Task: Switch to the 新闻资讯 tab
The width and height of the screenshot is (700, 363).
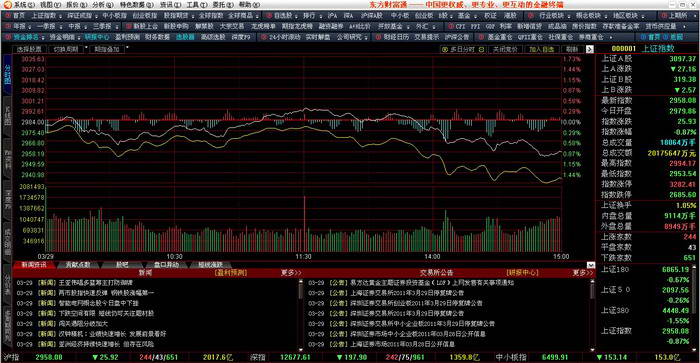Action: 33,265
